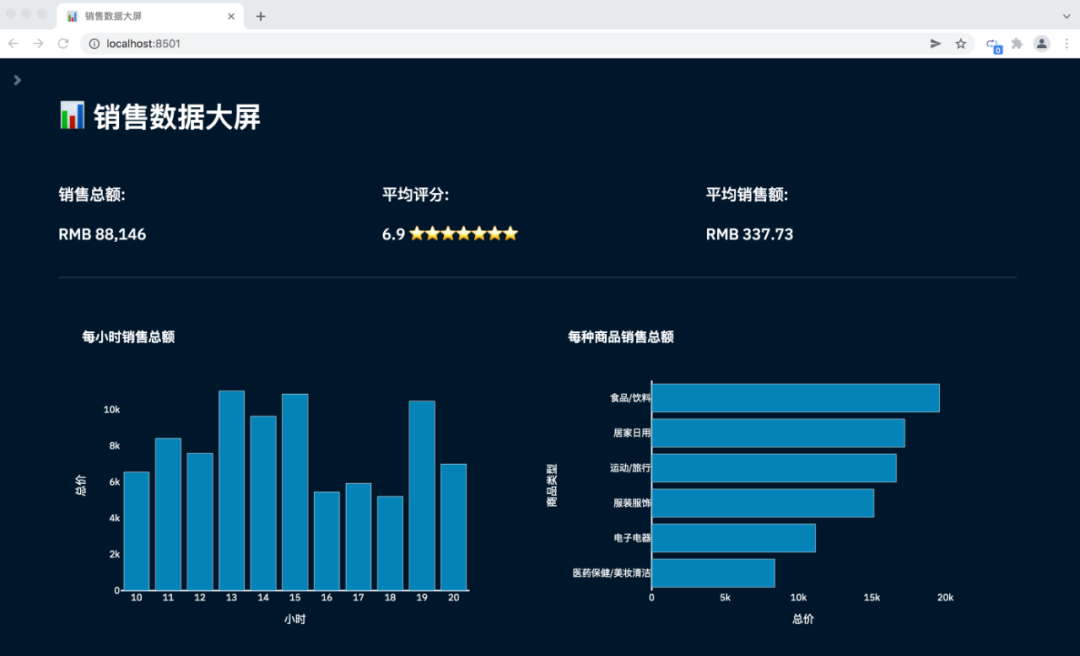Click the 10k y-axis tick label
Image resolution: width=1080 pixels, height=656 pixels.
112,409
